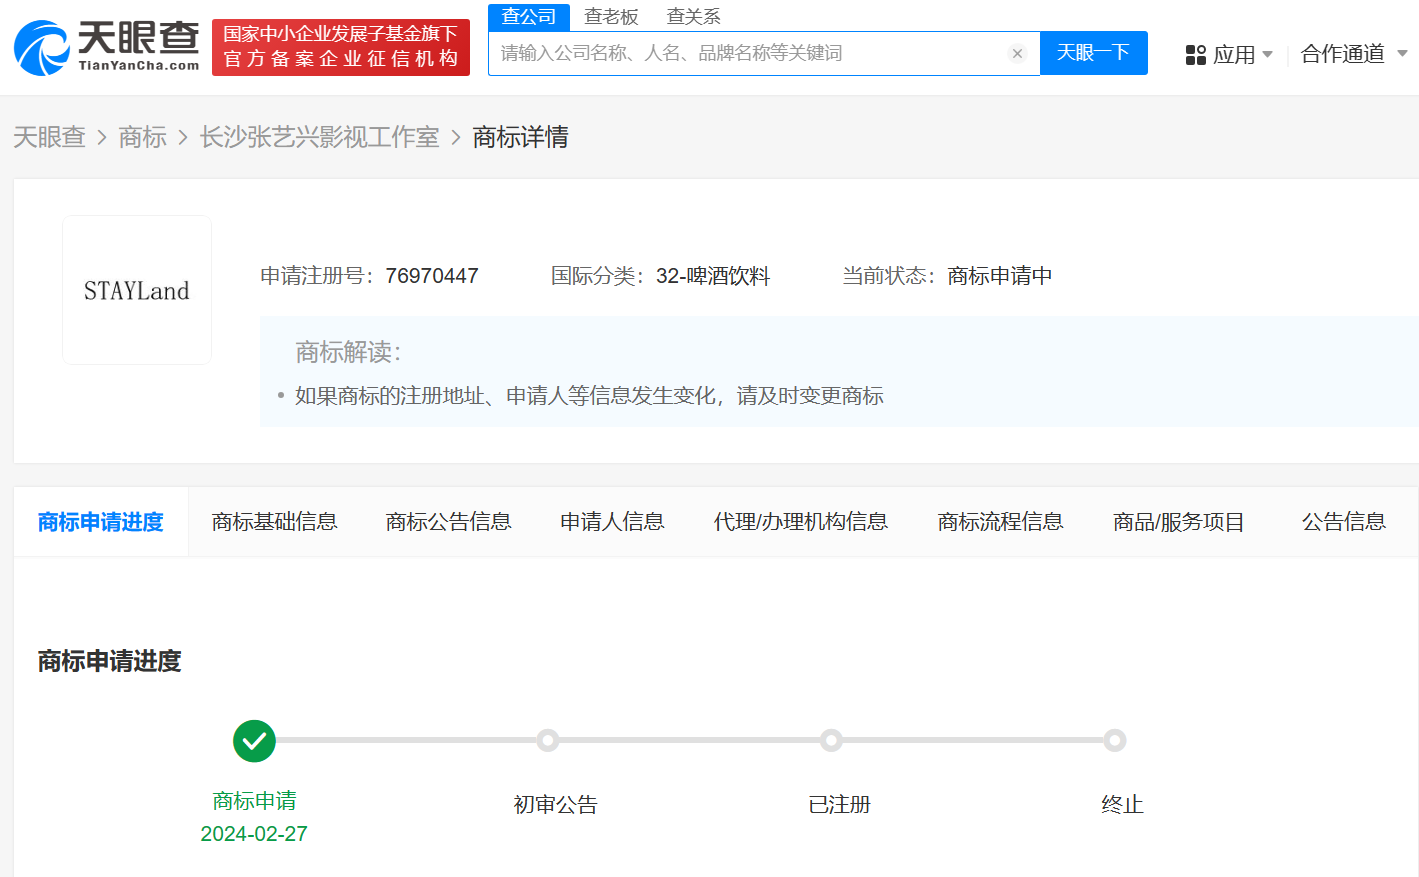
Task: Click the 如果商标的注册地址 notice text
Action: 589,396
